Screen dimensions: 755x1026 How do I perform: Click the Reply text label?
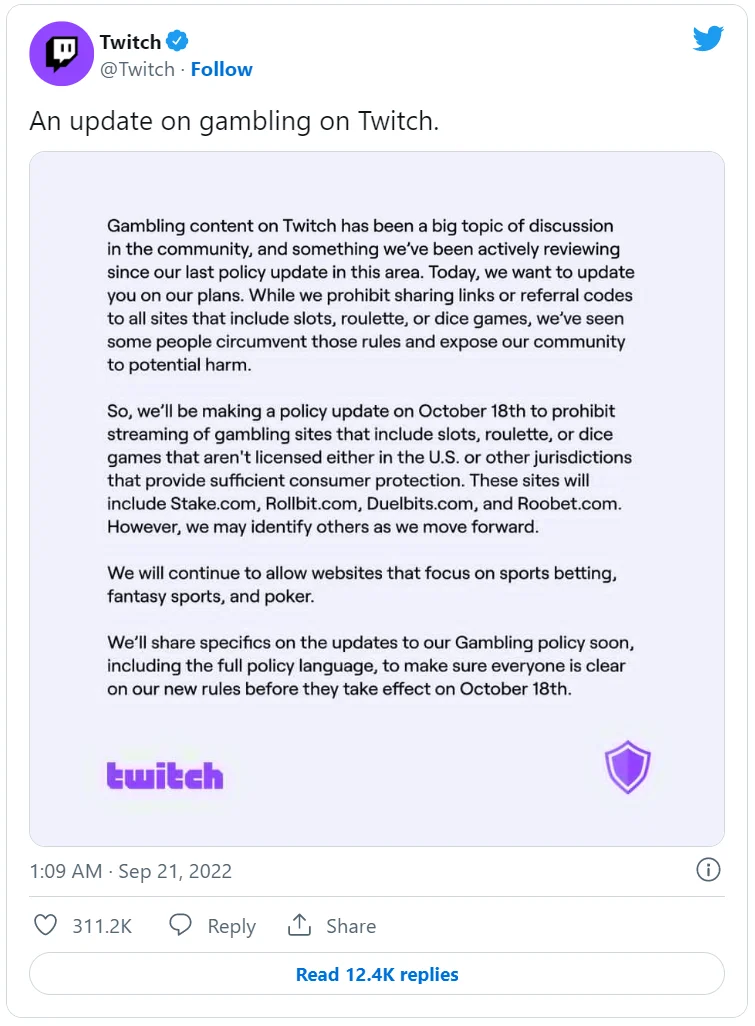[x=232, y=926]
